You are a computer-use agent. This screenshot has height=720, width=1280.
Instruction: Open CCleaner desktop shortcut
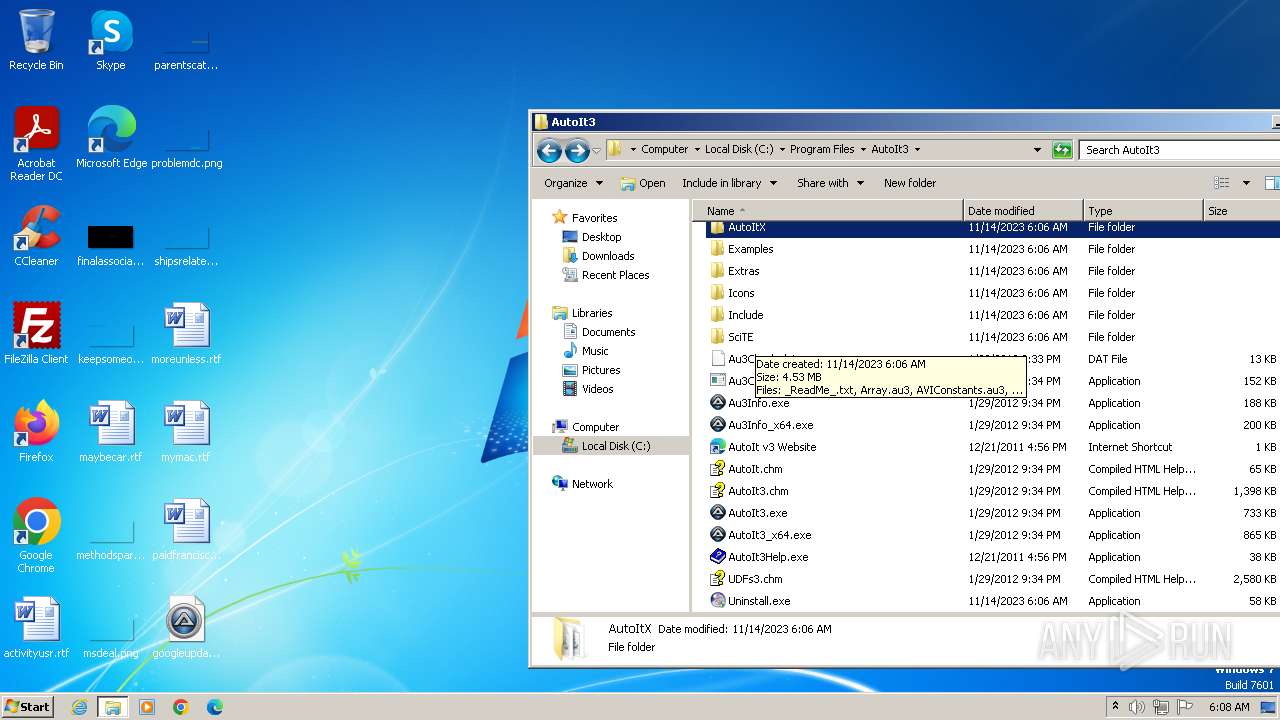(36, 236)
